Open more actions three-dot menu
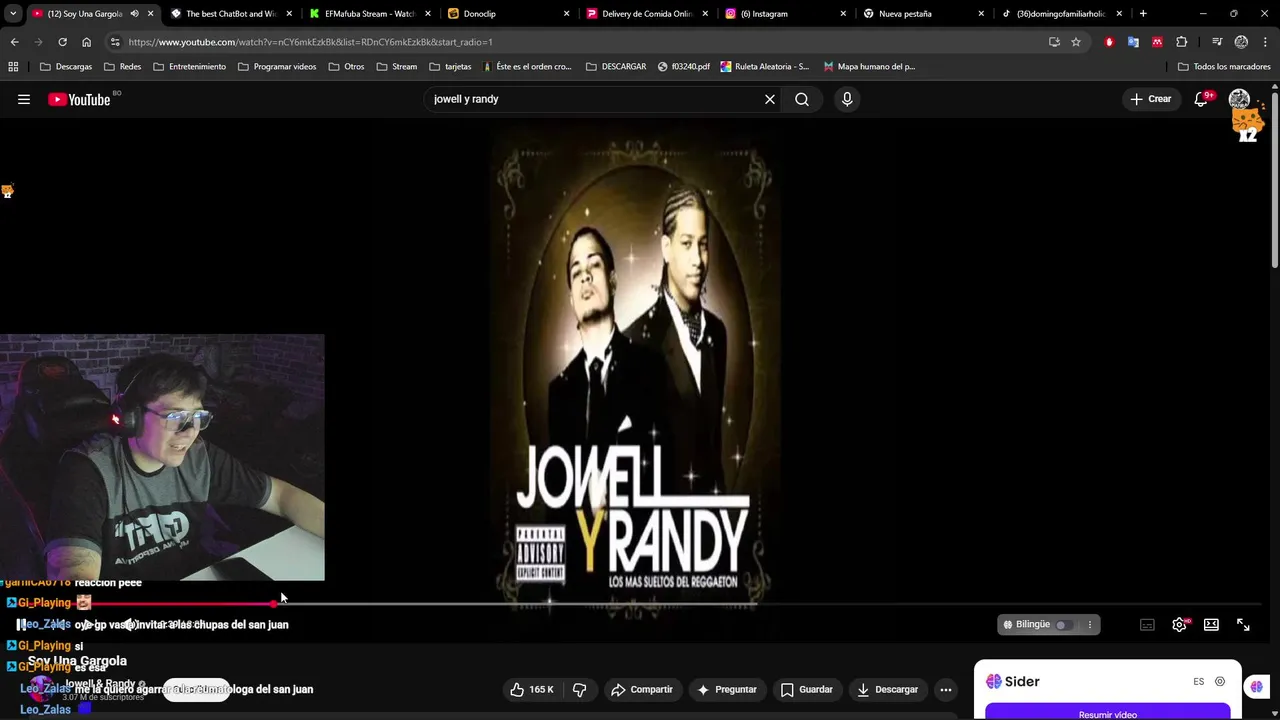Viewport: 1280px width, 720px height. pyautogui.click(x=946, y=689)
